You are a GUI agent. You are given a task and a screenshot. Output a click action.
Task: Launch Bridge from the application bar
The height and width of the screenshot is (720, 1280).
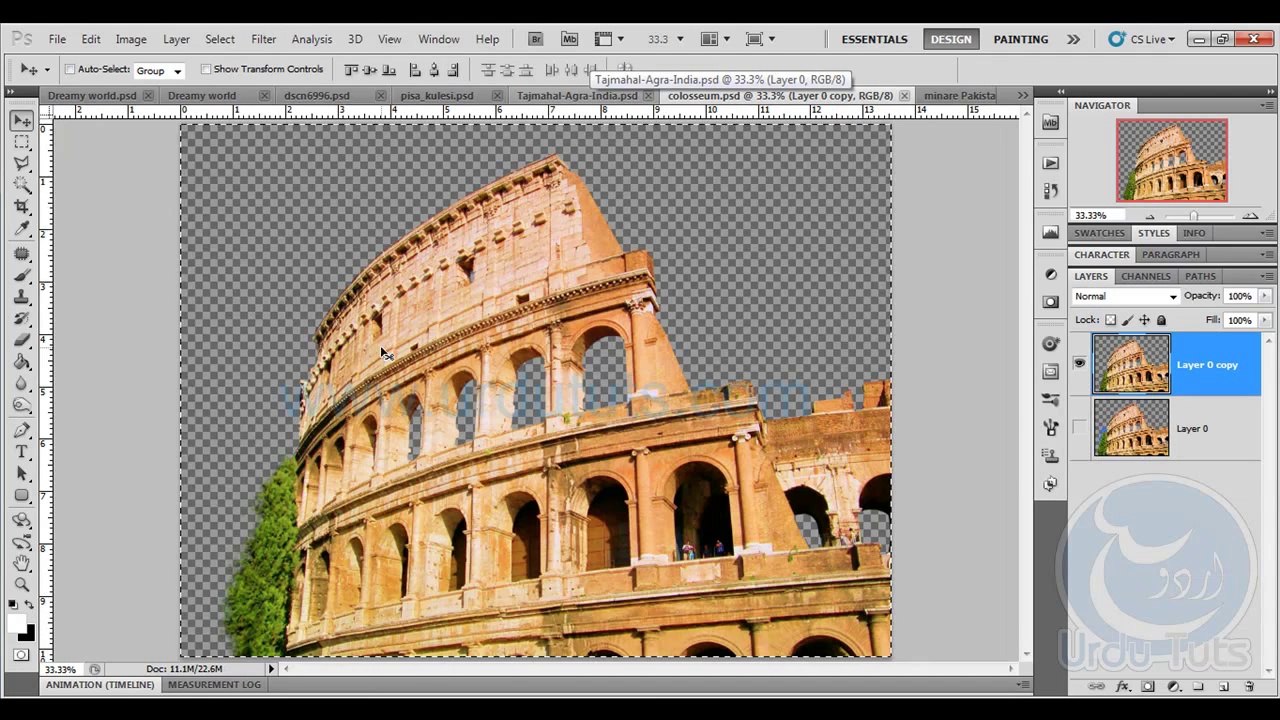click(536, 39)
